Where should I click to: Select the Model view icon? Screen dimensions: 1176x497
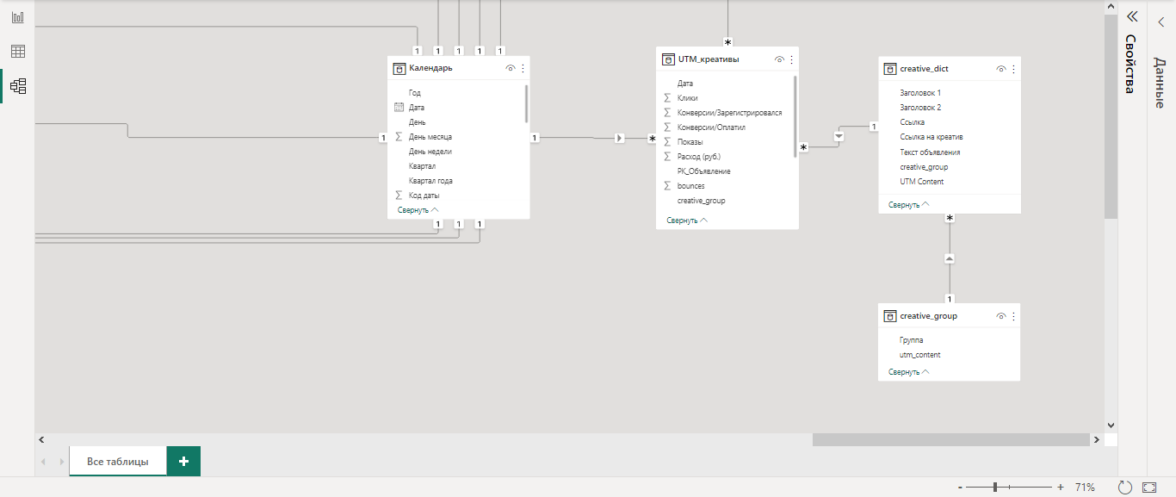click(x=17, y=86)
